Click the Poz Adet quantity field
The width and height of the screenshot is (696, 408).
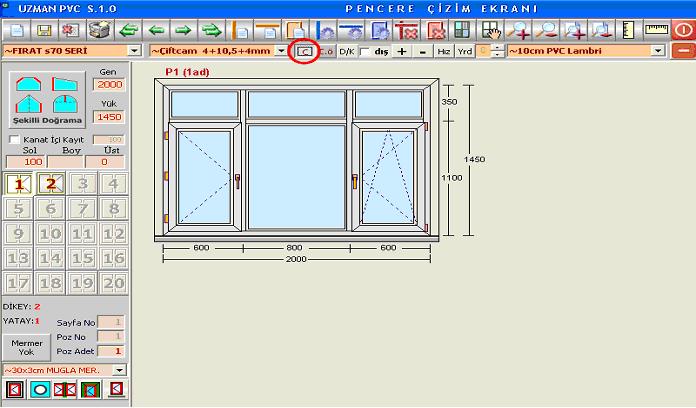pos(111,351)
